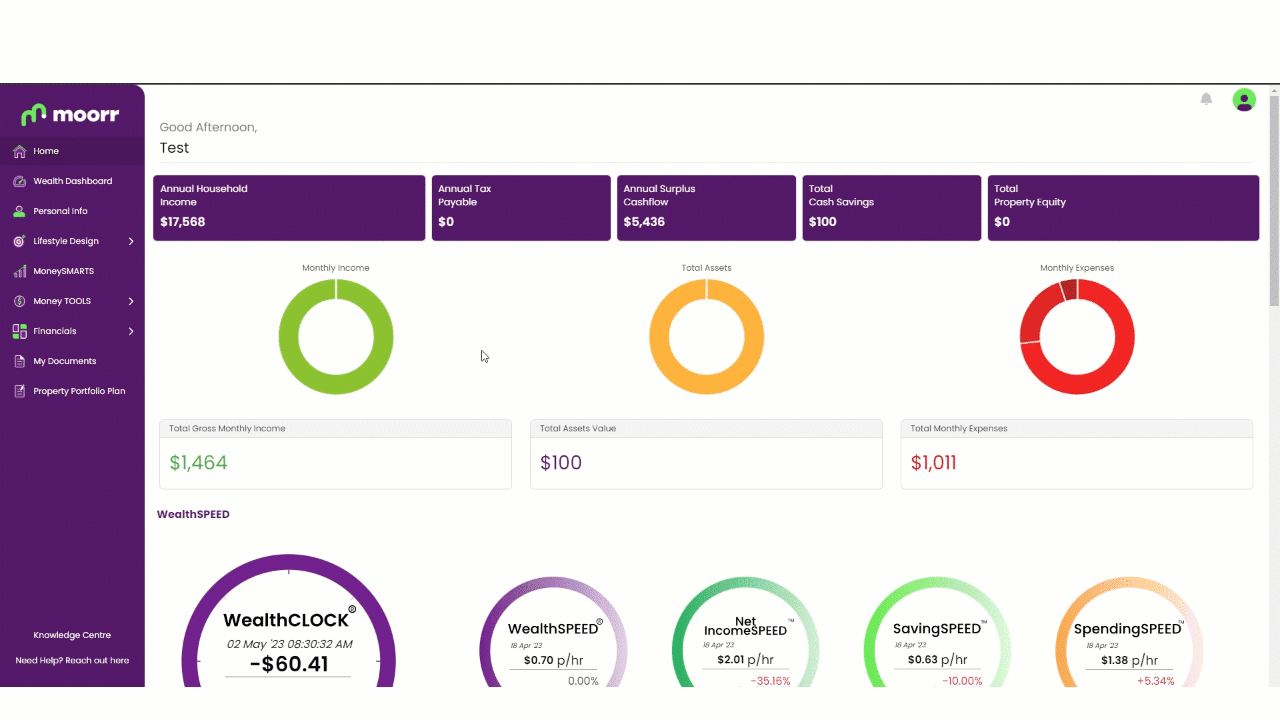Click the Lifestyle Design target icon
Image resolution: width=1280 pixels, height=720 pixels.
[19, 241]
